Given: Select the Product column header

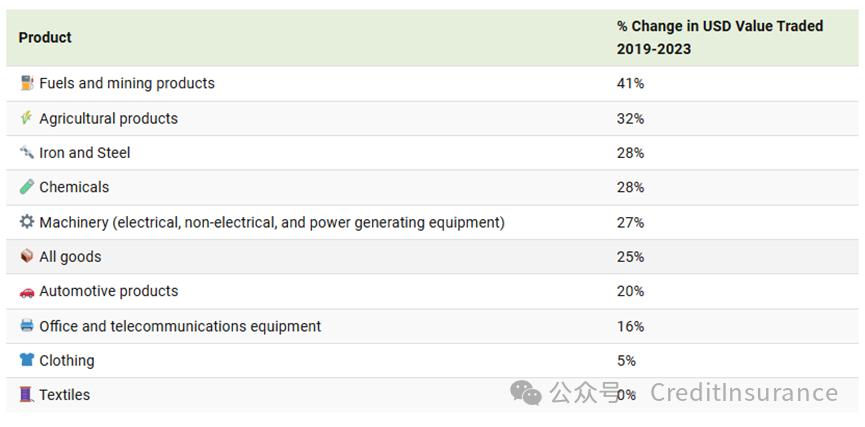Looking at the screenshot, I should click(x=45, y=38).
